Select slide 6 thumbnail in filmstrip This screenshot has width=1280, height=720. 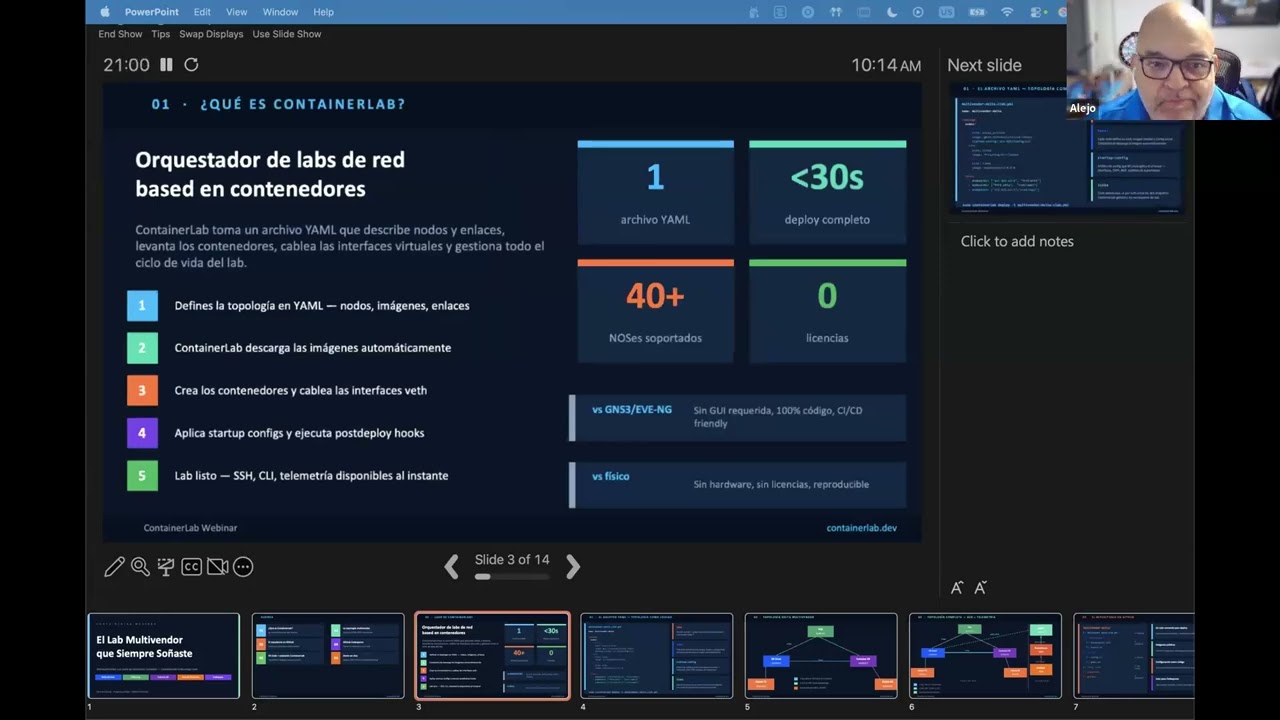click(x=985, y=656)
